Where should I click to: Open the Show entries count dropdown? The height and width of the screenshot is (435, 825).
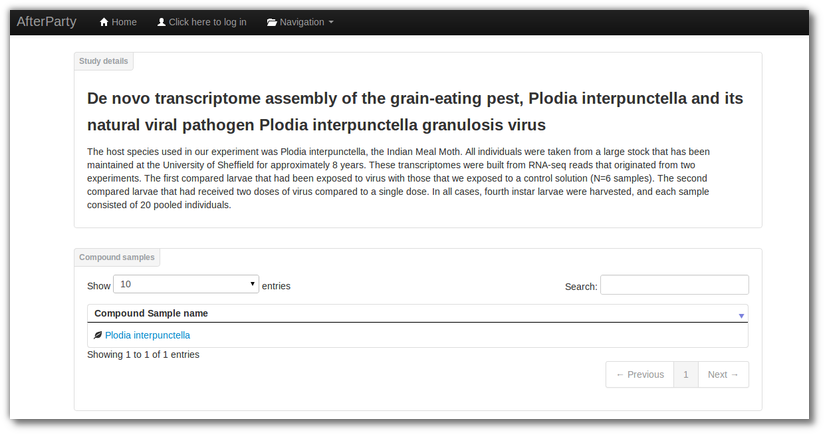tap(186, 284)
